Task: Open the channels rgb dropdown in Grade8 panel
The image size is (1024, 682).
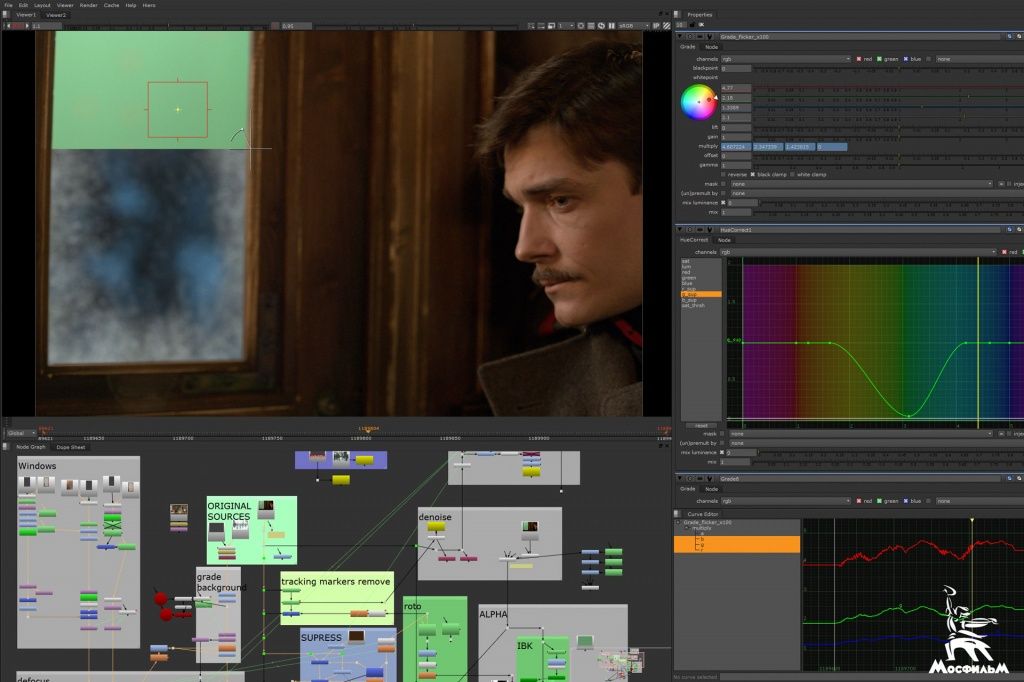Action: [786, 501]
